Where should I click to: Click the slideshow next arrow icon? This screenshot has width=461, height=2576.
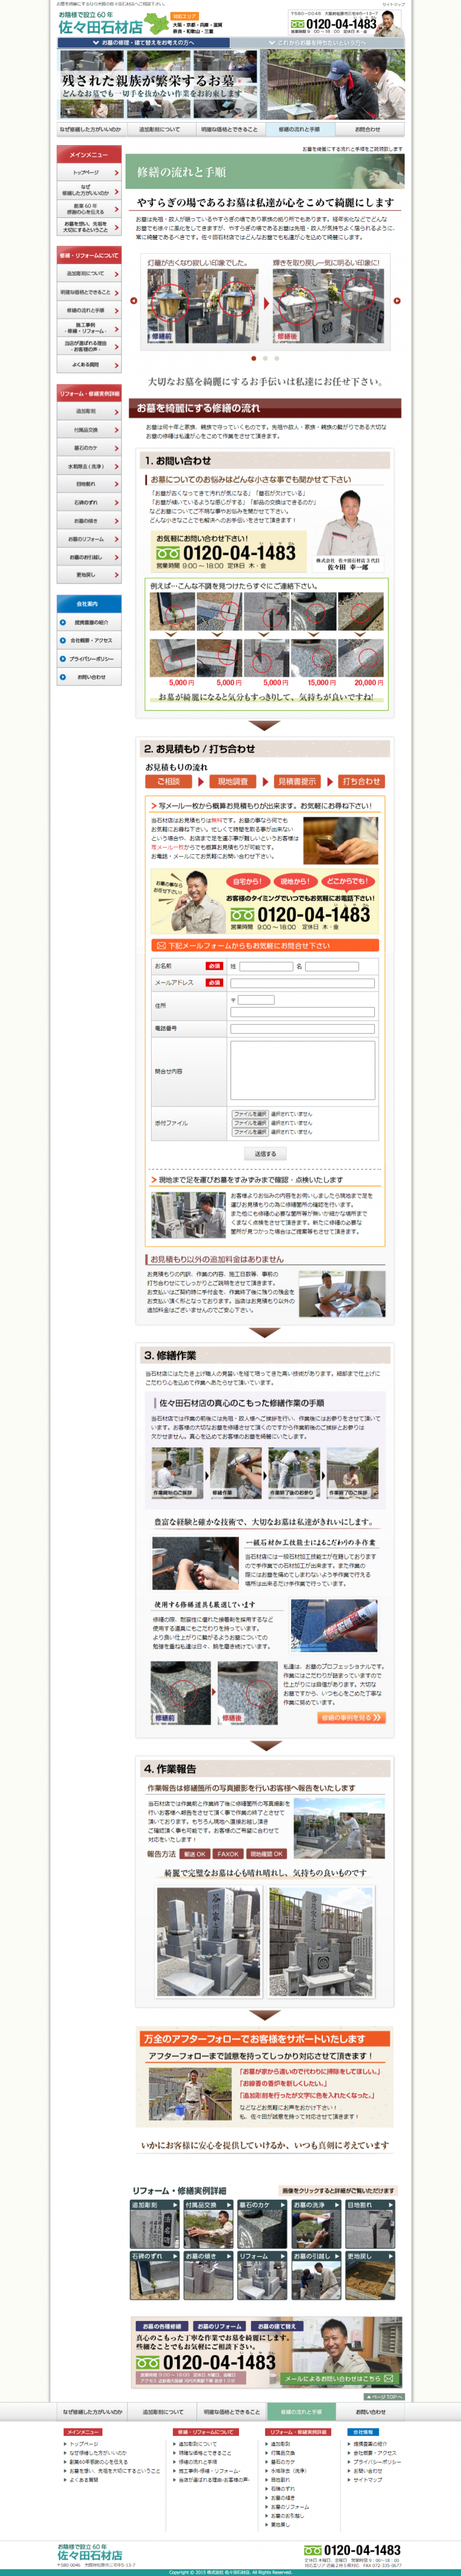click(x=397, y=301)
